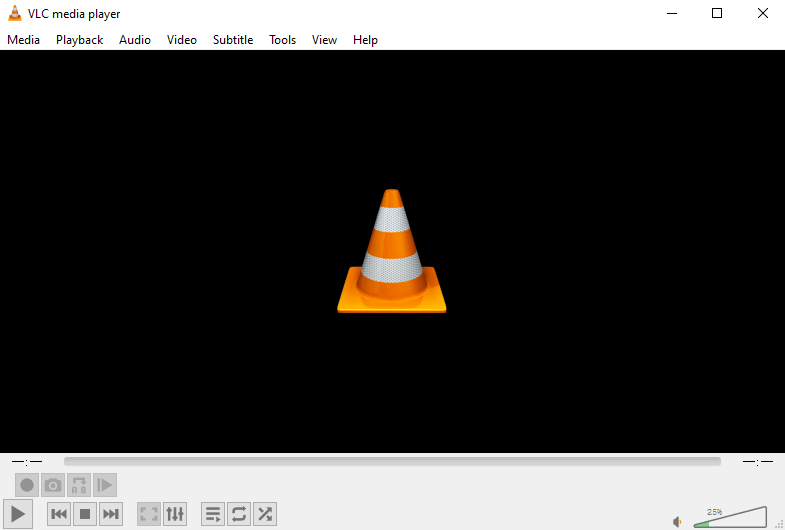Click the elapsed time label on left
The height and width of the screenshot is (530, 785).
[27, 461]
